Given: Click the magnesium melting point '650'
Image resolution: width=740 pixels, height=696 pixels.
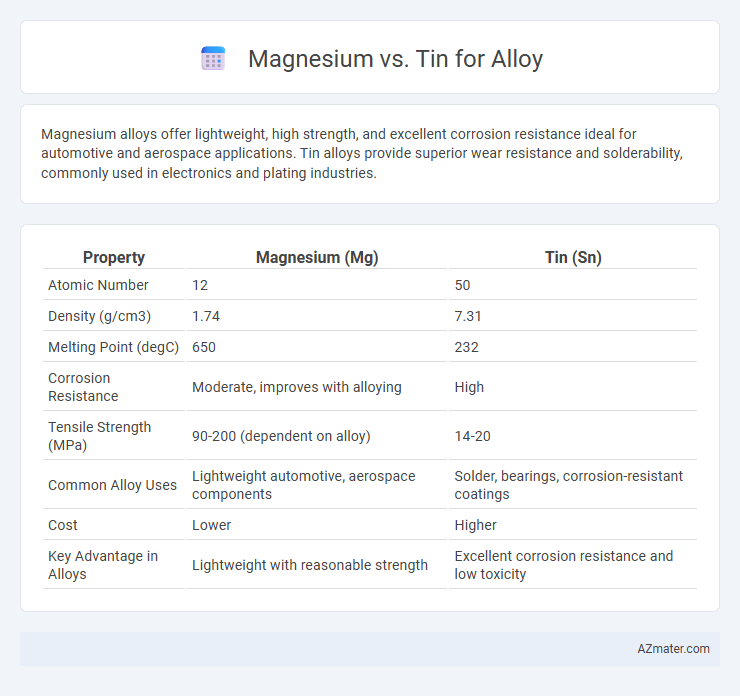Looking at the screenshot, I should click(204, 347).
